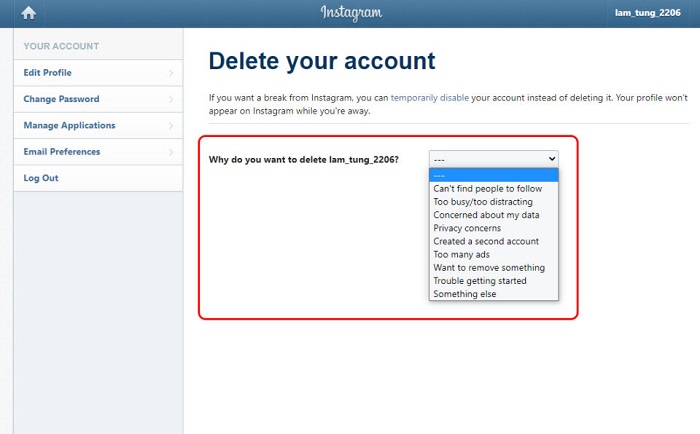
Task: Select the blank '---' option
Action: (x=493, y=175)
